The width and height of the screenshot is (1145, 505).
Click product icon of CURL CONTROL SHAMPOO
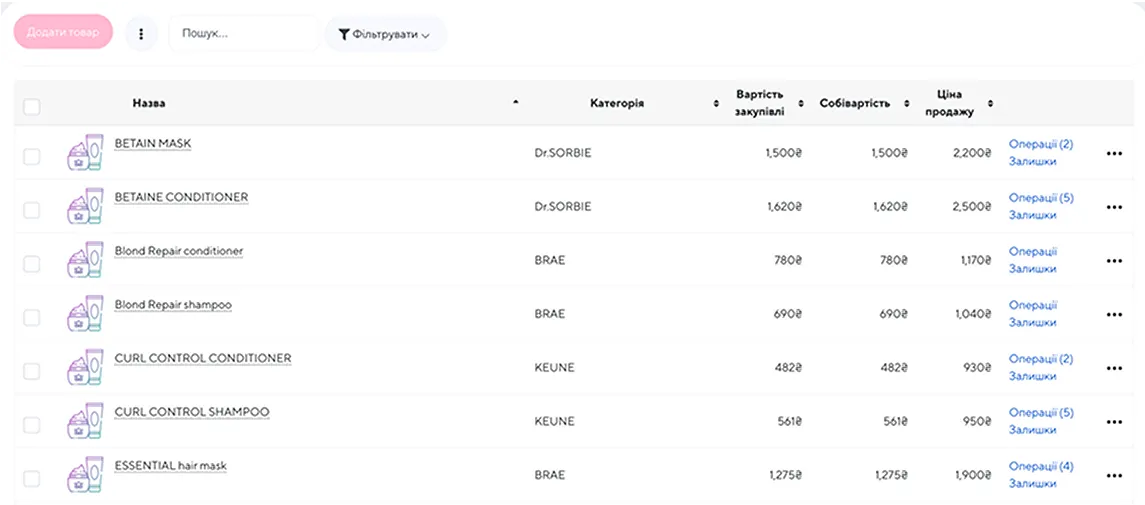coord(85,420)
